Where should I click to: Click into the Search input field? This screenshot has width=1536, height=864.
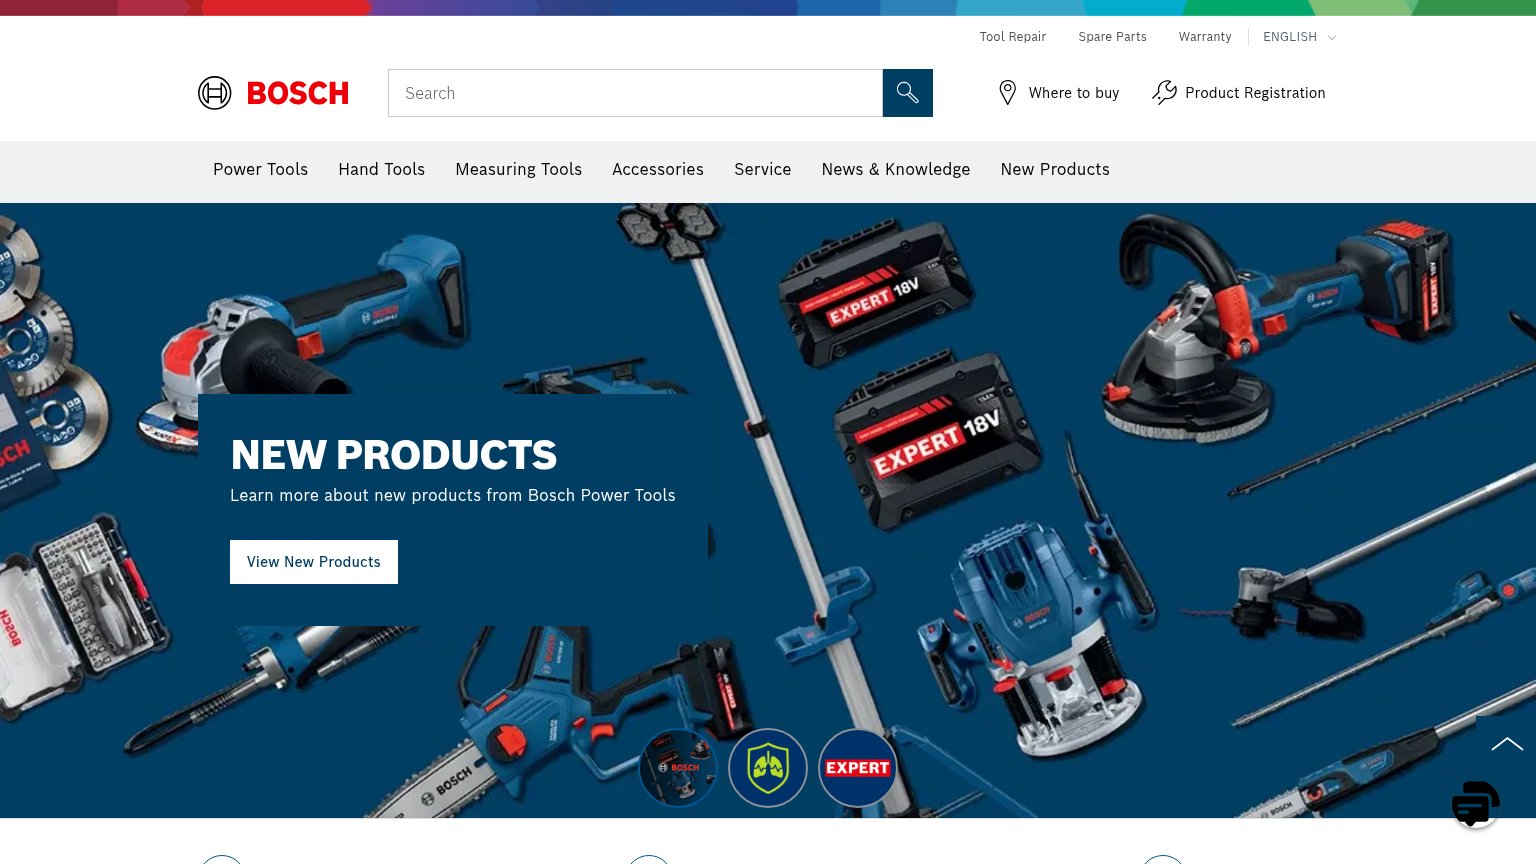click(x=635, y=93)
